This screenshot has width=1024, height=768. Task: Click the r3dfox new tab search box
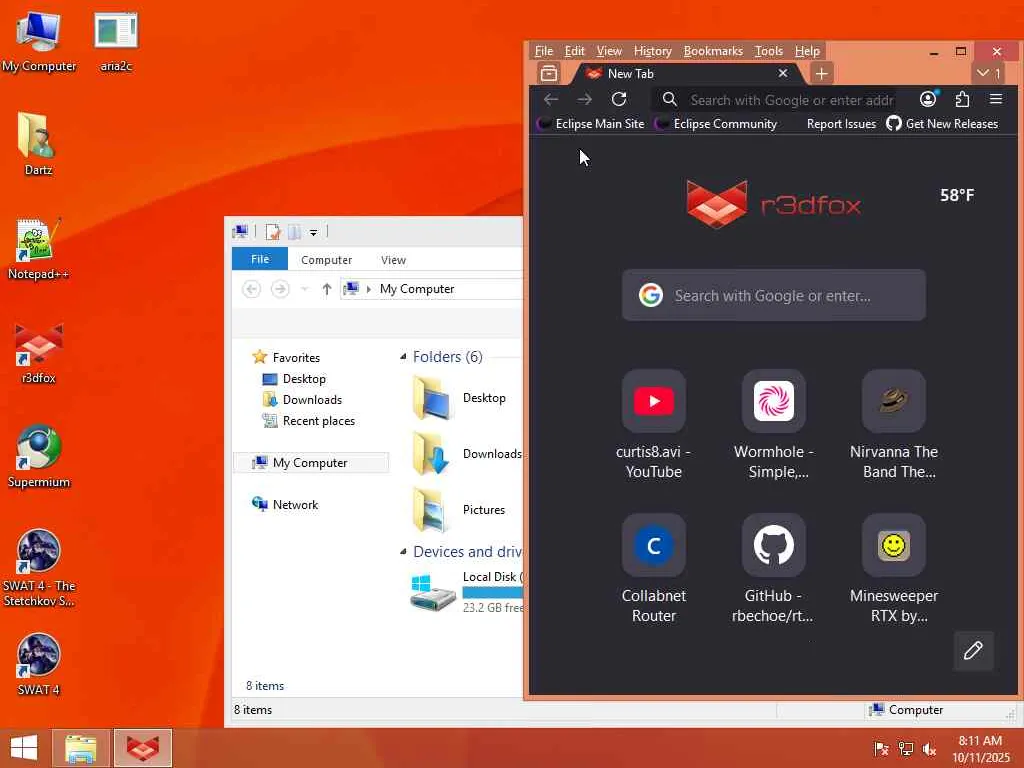tap(774, 295)
